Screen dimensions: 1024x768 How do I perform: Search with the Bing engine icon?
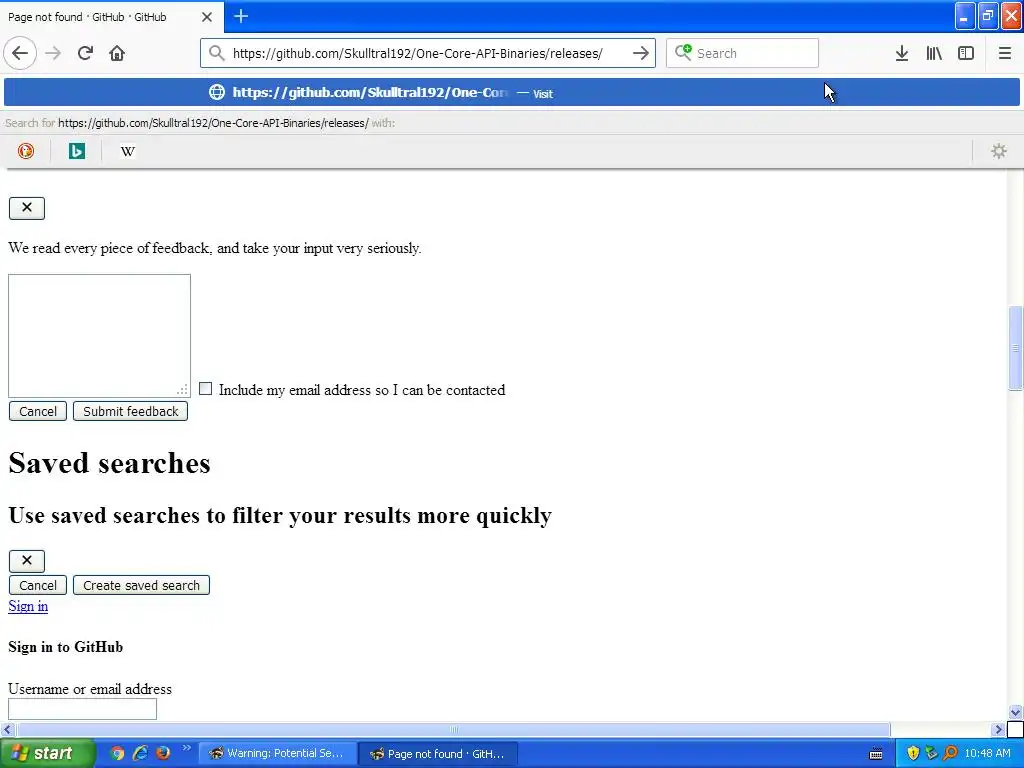click(77, 152)
